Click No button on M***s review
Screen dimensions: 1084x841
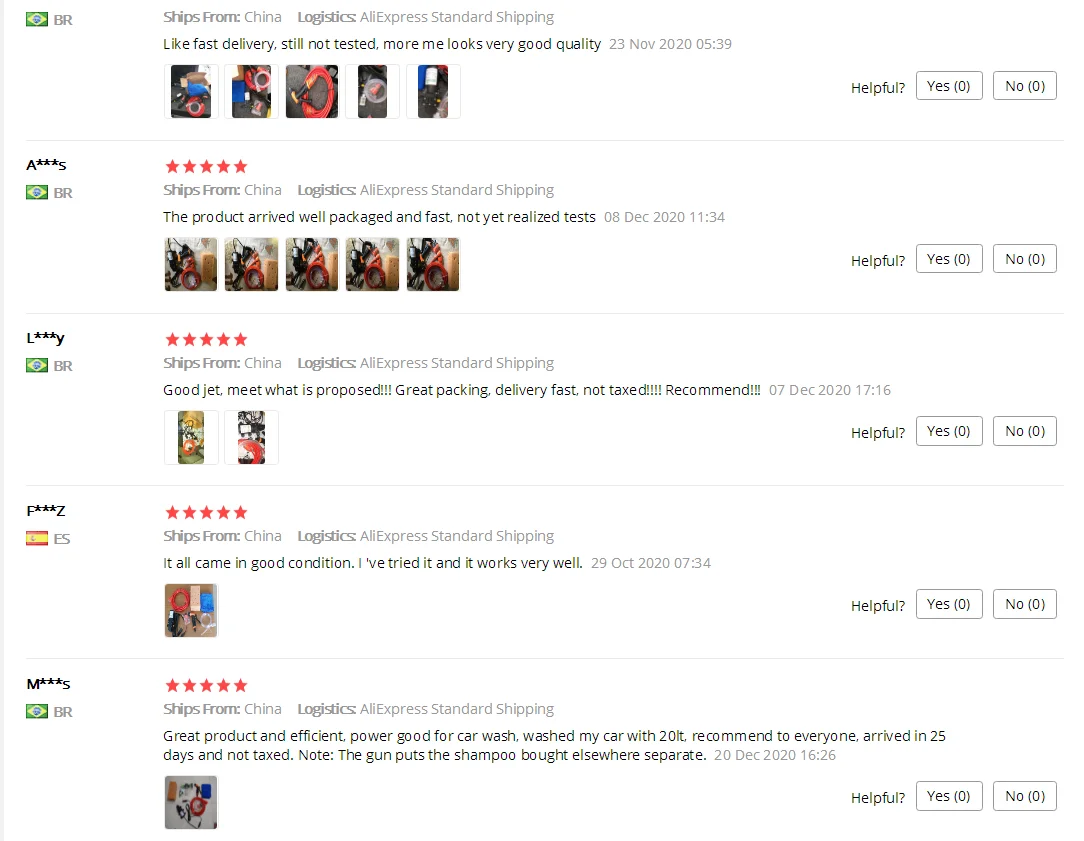tap(1025, 796)
